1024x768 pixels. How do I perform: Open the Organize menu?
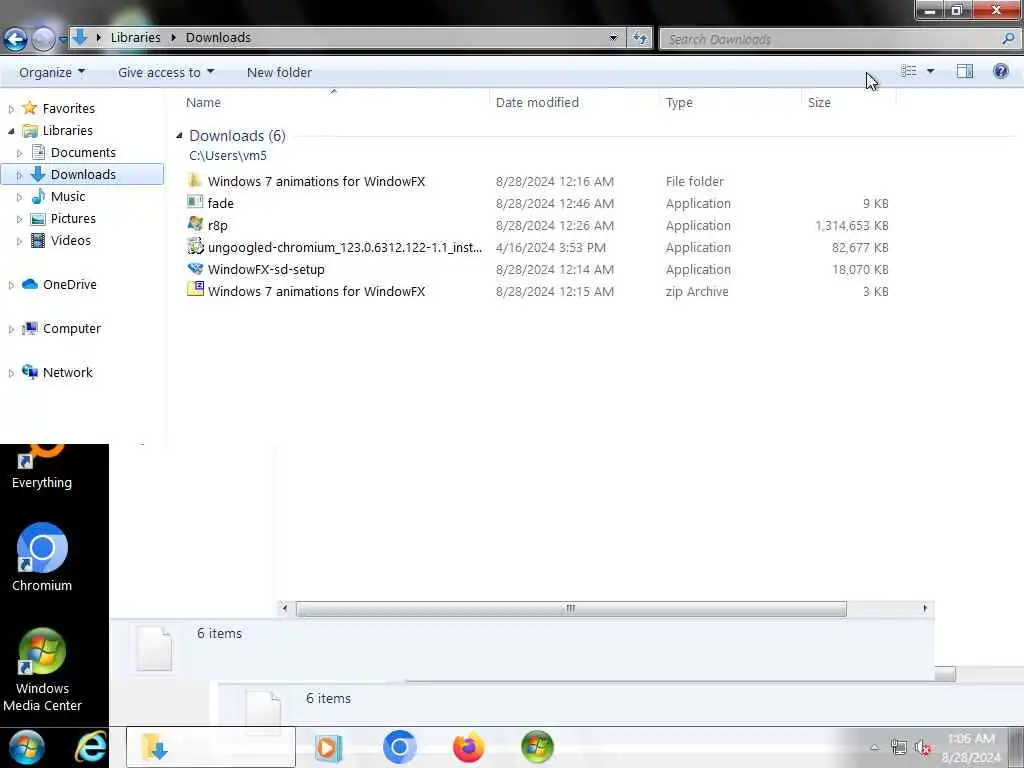[x=52, y=72]
